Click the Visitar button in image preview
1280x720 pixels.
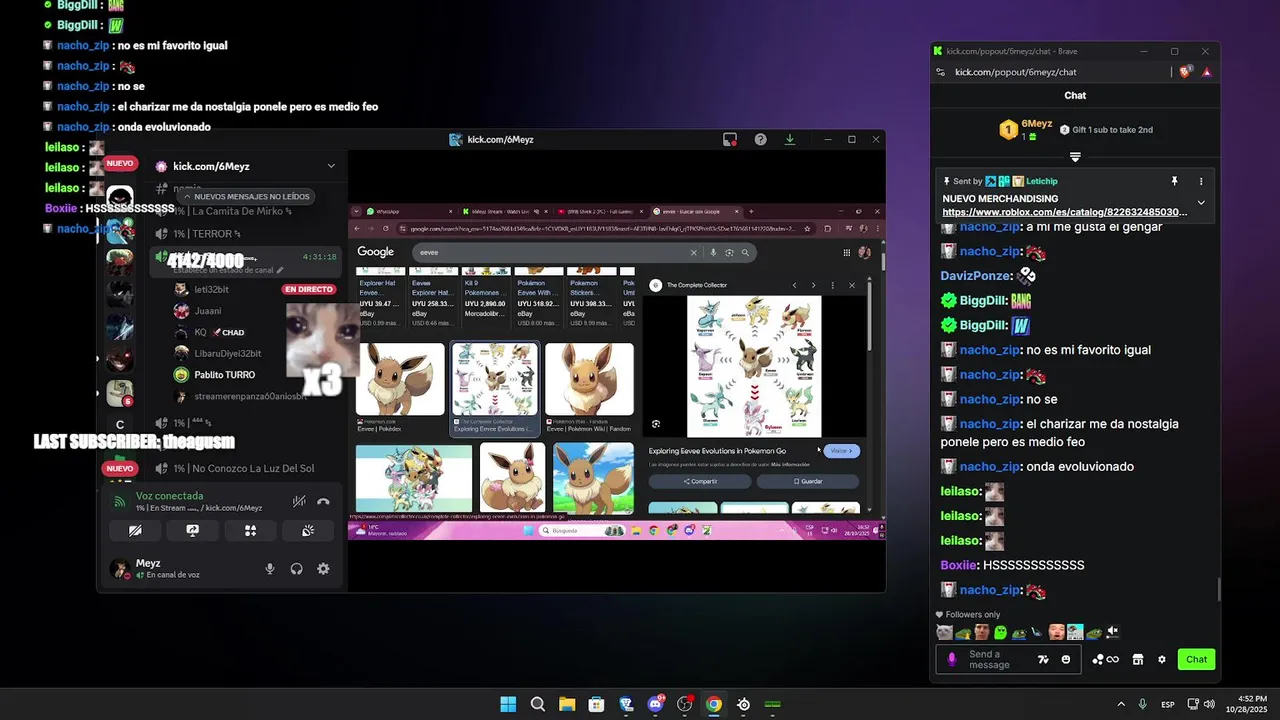[842, 451]
